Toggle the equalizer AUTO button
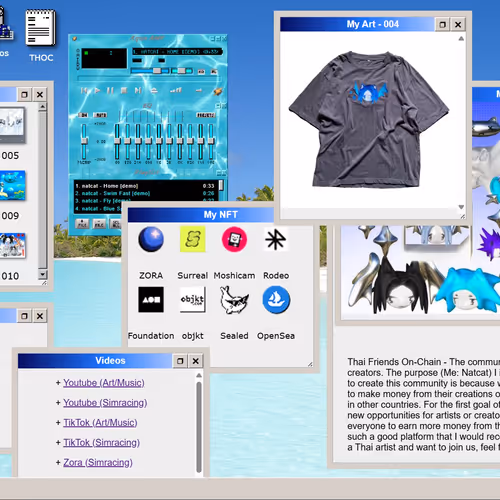The height and width of the screenshot is (500, 500). [100, 115]
